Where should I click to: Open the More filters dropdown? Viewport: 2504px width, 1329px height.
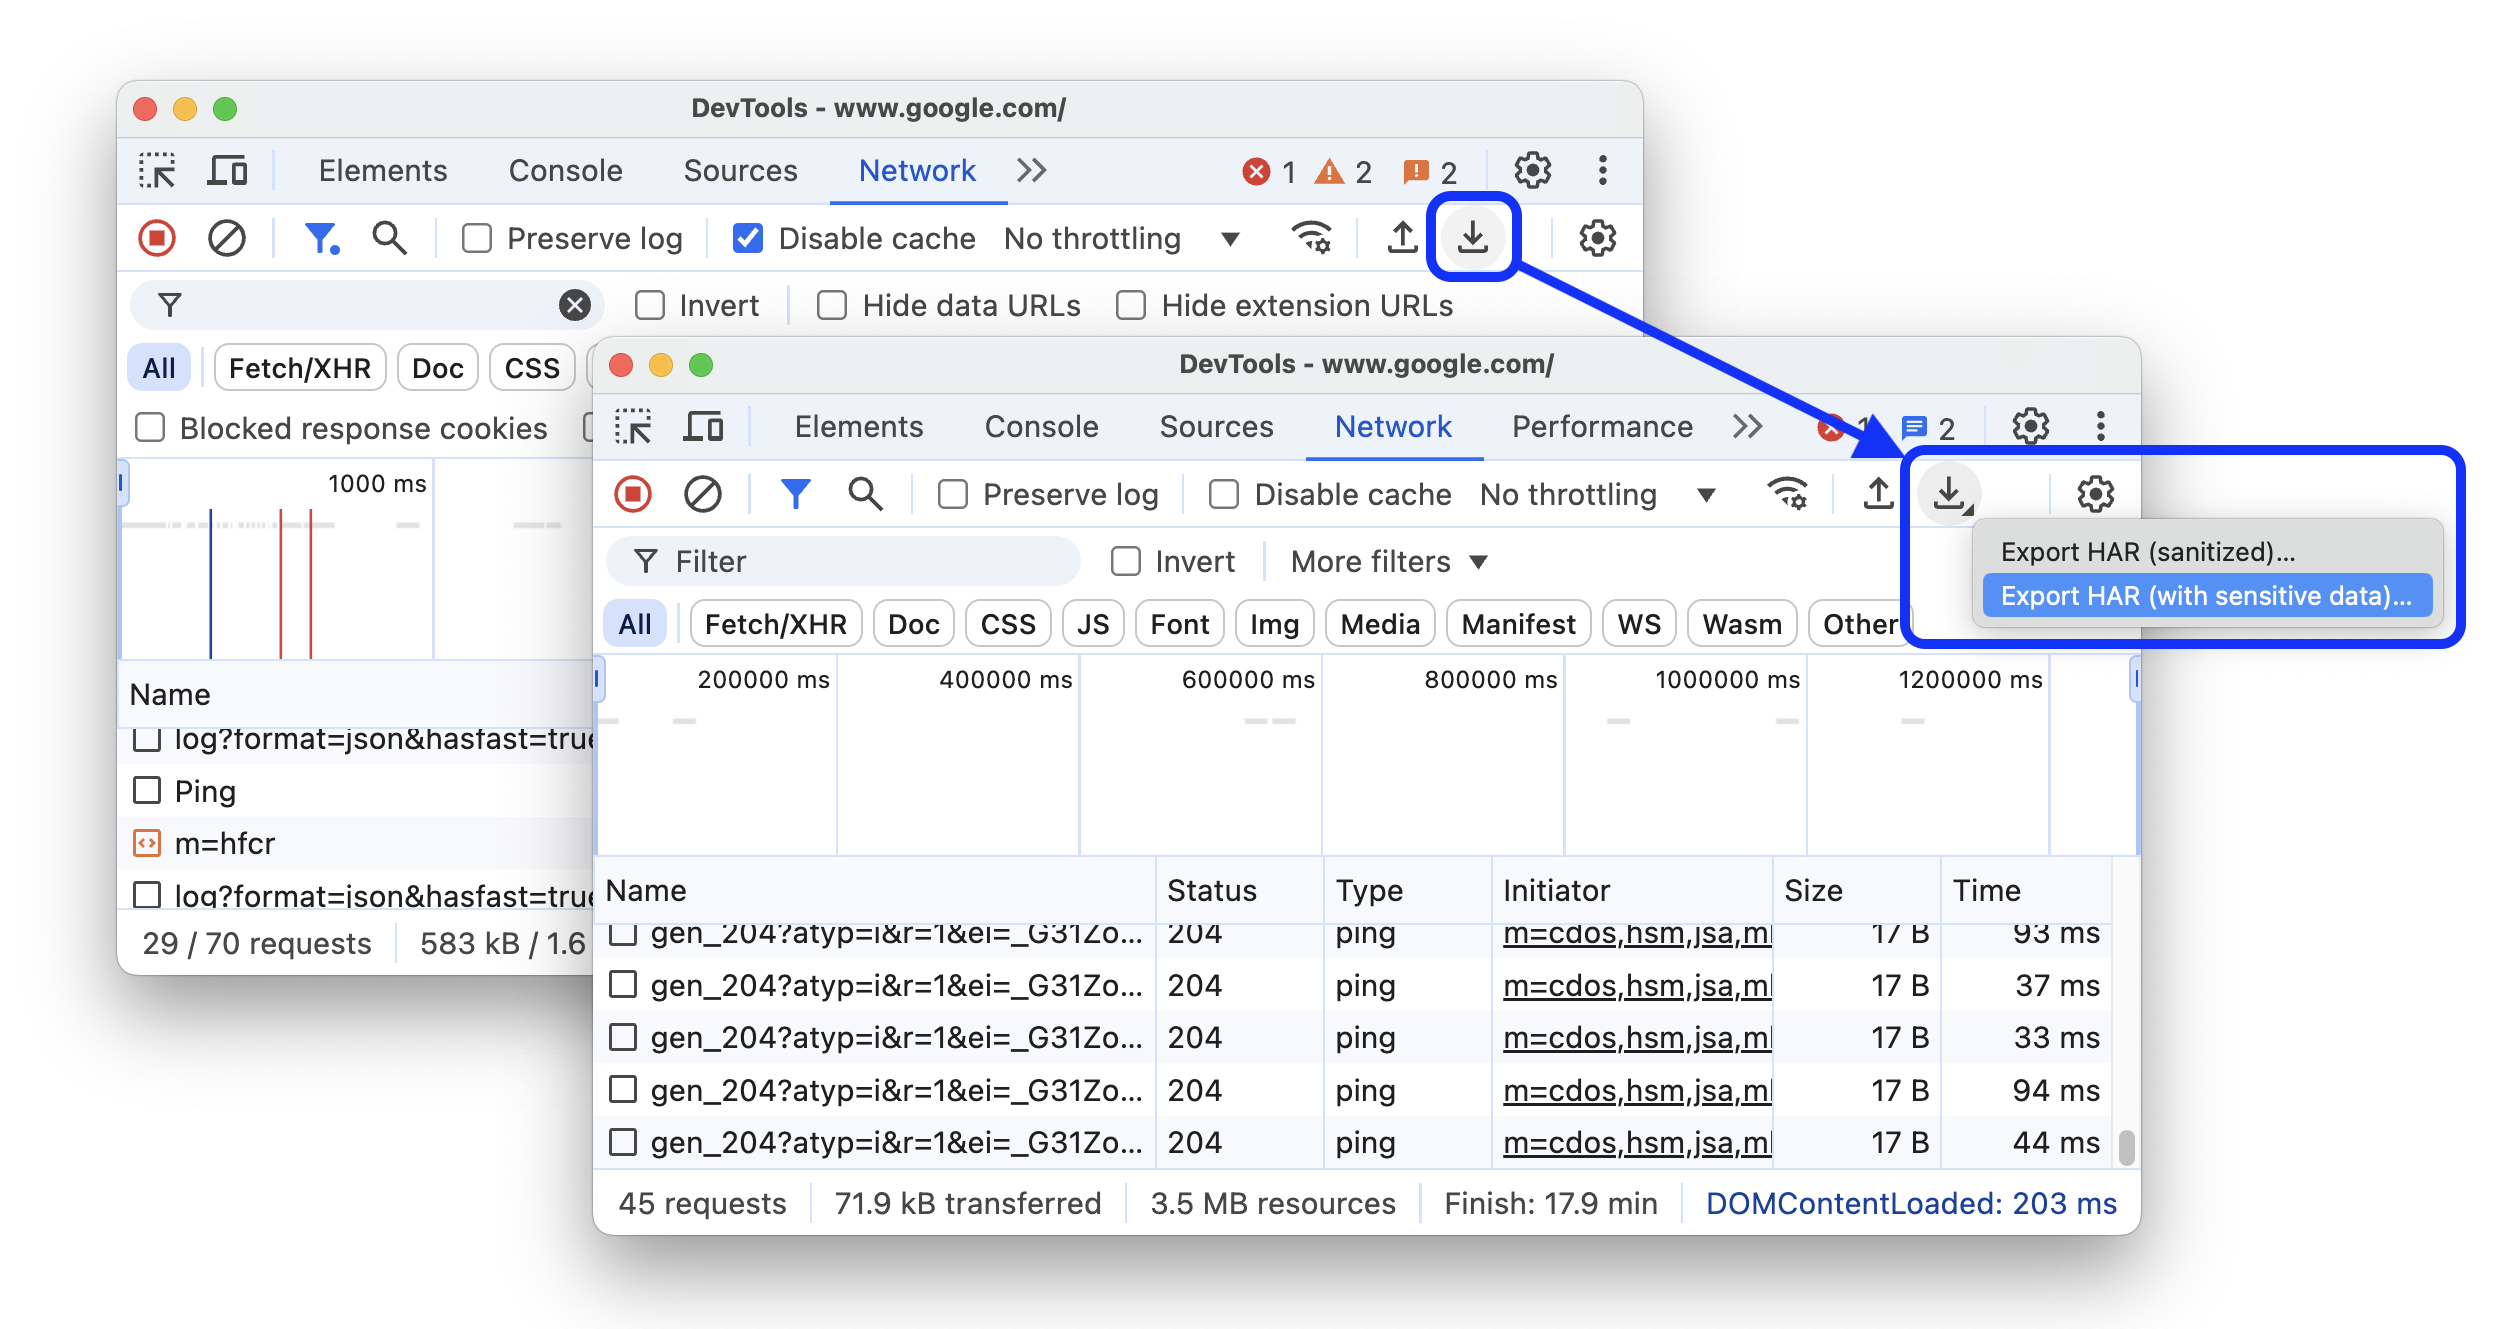coord(1389,562)
